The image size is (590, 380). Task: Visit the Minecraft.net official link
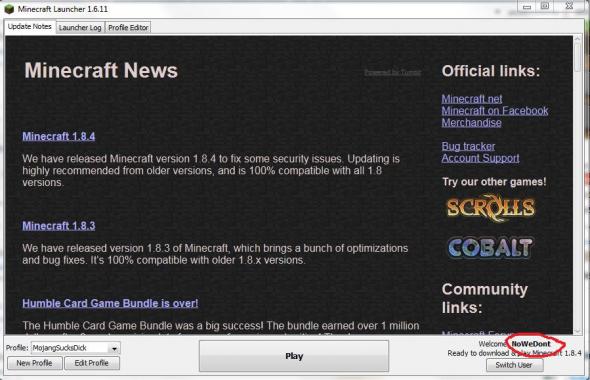(472, 99)
